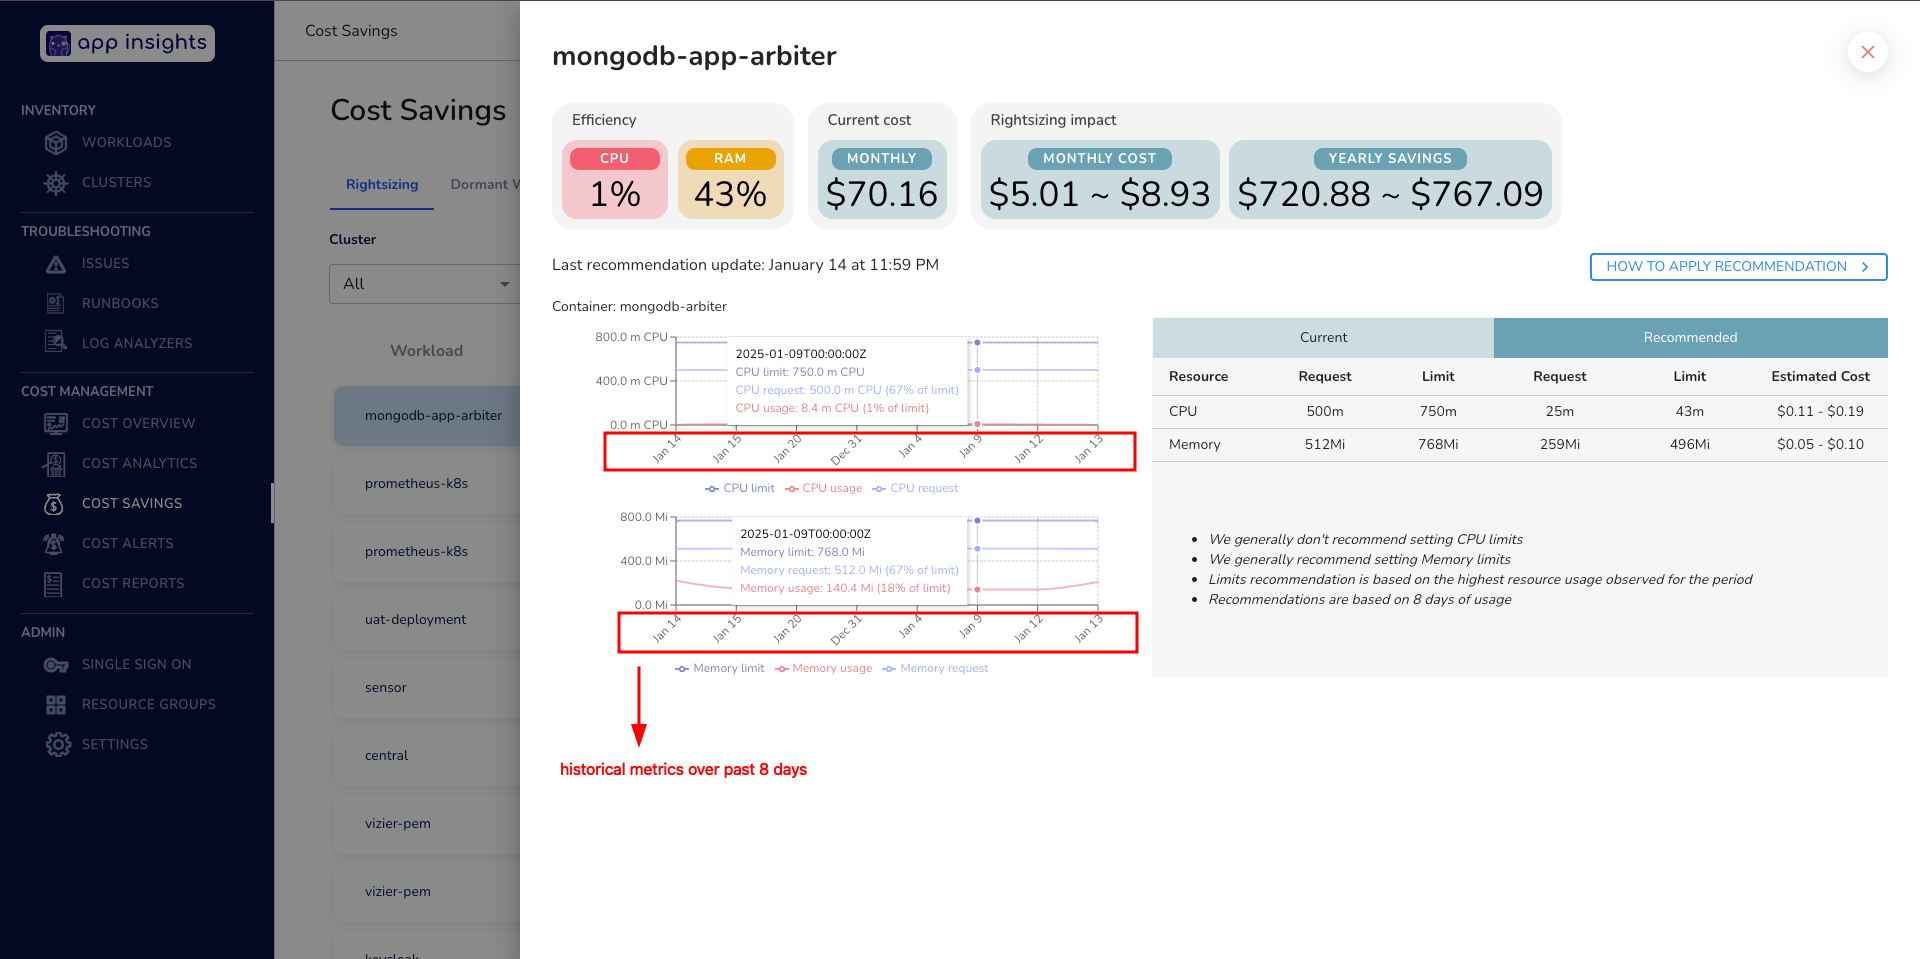Click the Runbooks icon
Image resolution: width=1920 pixels, height=959 pixels.
[56, 303]
